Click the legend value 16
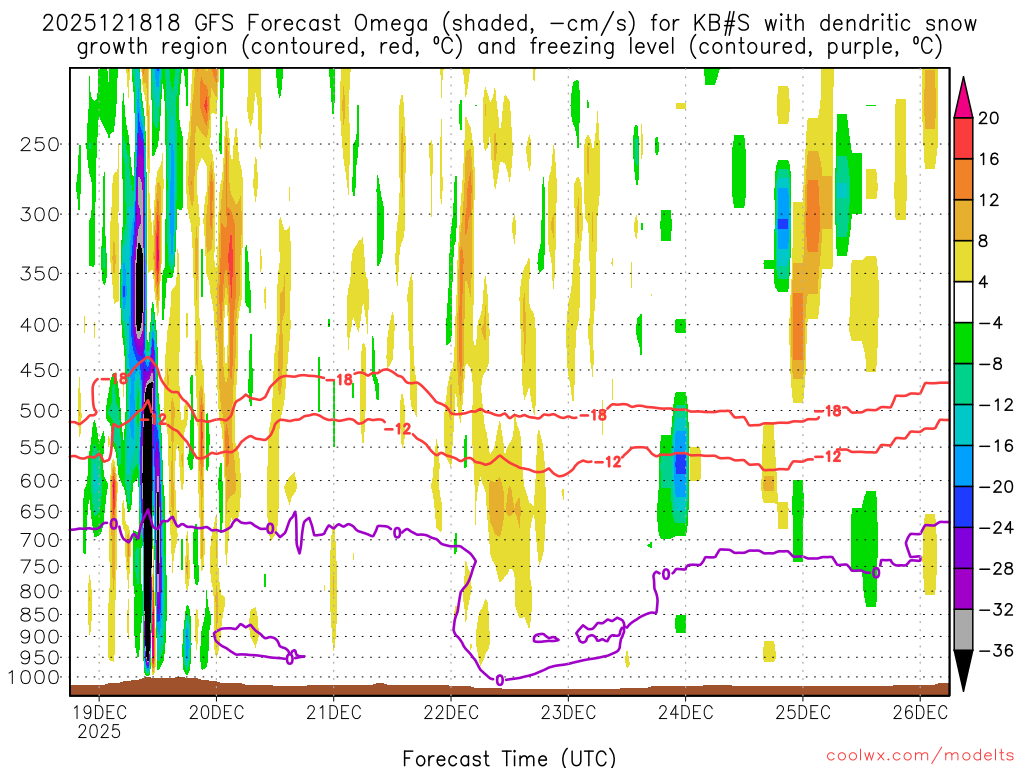 click(989, 159)
